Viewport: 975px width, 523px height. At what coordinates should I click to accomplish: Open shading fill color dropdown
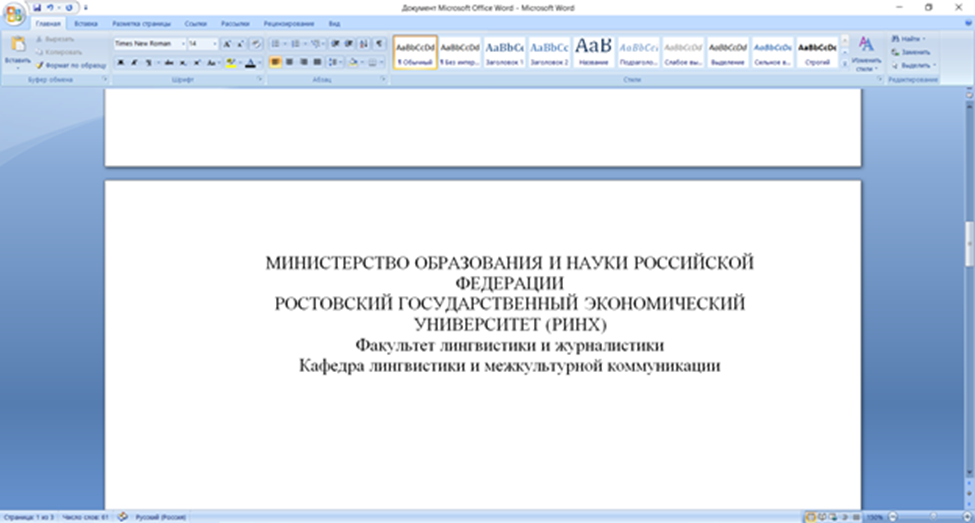click(363, 63)
